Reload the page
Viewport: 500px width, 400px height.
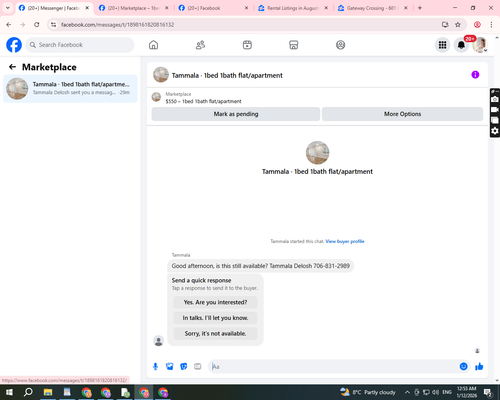click(x=37, y=25)
